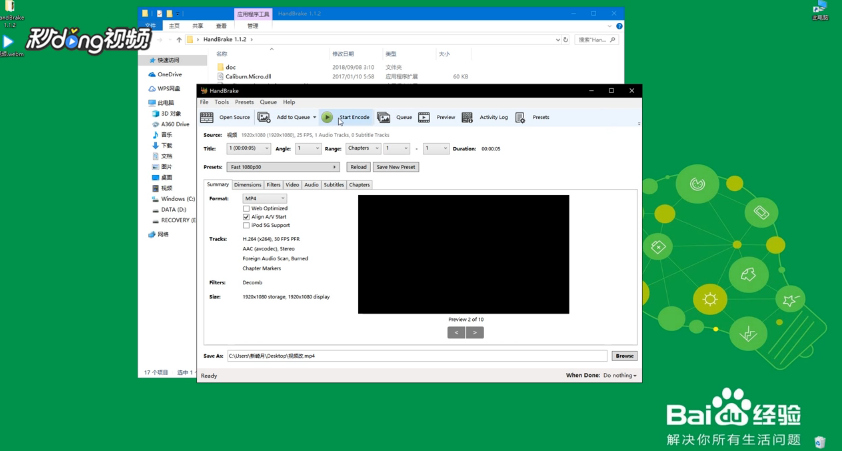Switch to the Audio tab
The width and height of the screenshot is (842, 451).
(x=311, y=185)
